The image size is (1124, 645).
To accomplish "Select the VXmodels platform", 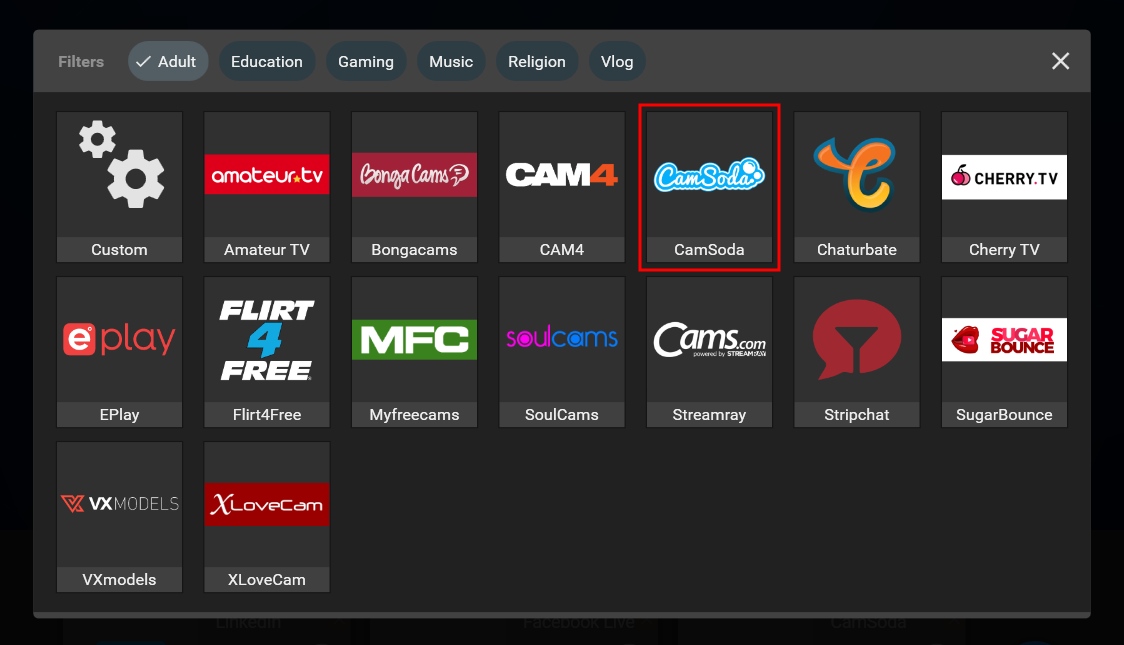I will pos(119,516).
